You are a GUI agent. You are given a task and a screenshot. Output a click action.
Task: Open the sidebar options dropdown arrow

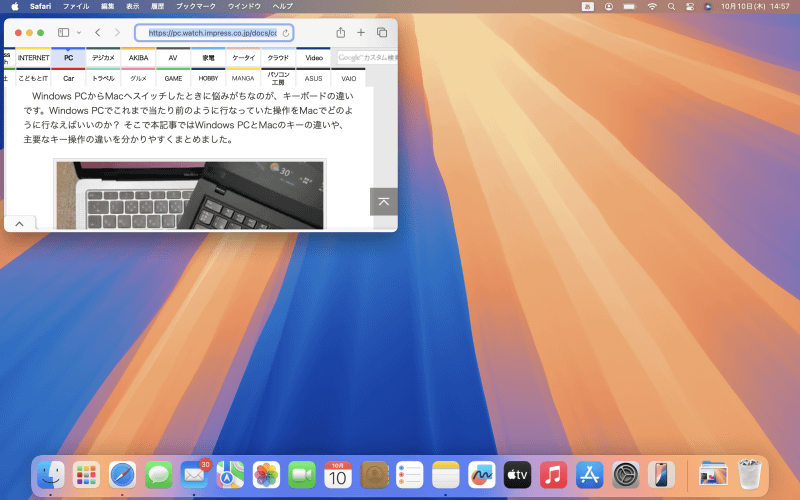click(79, 33)
